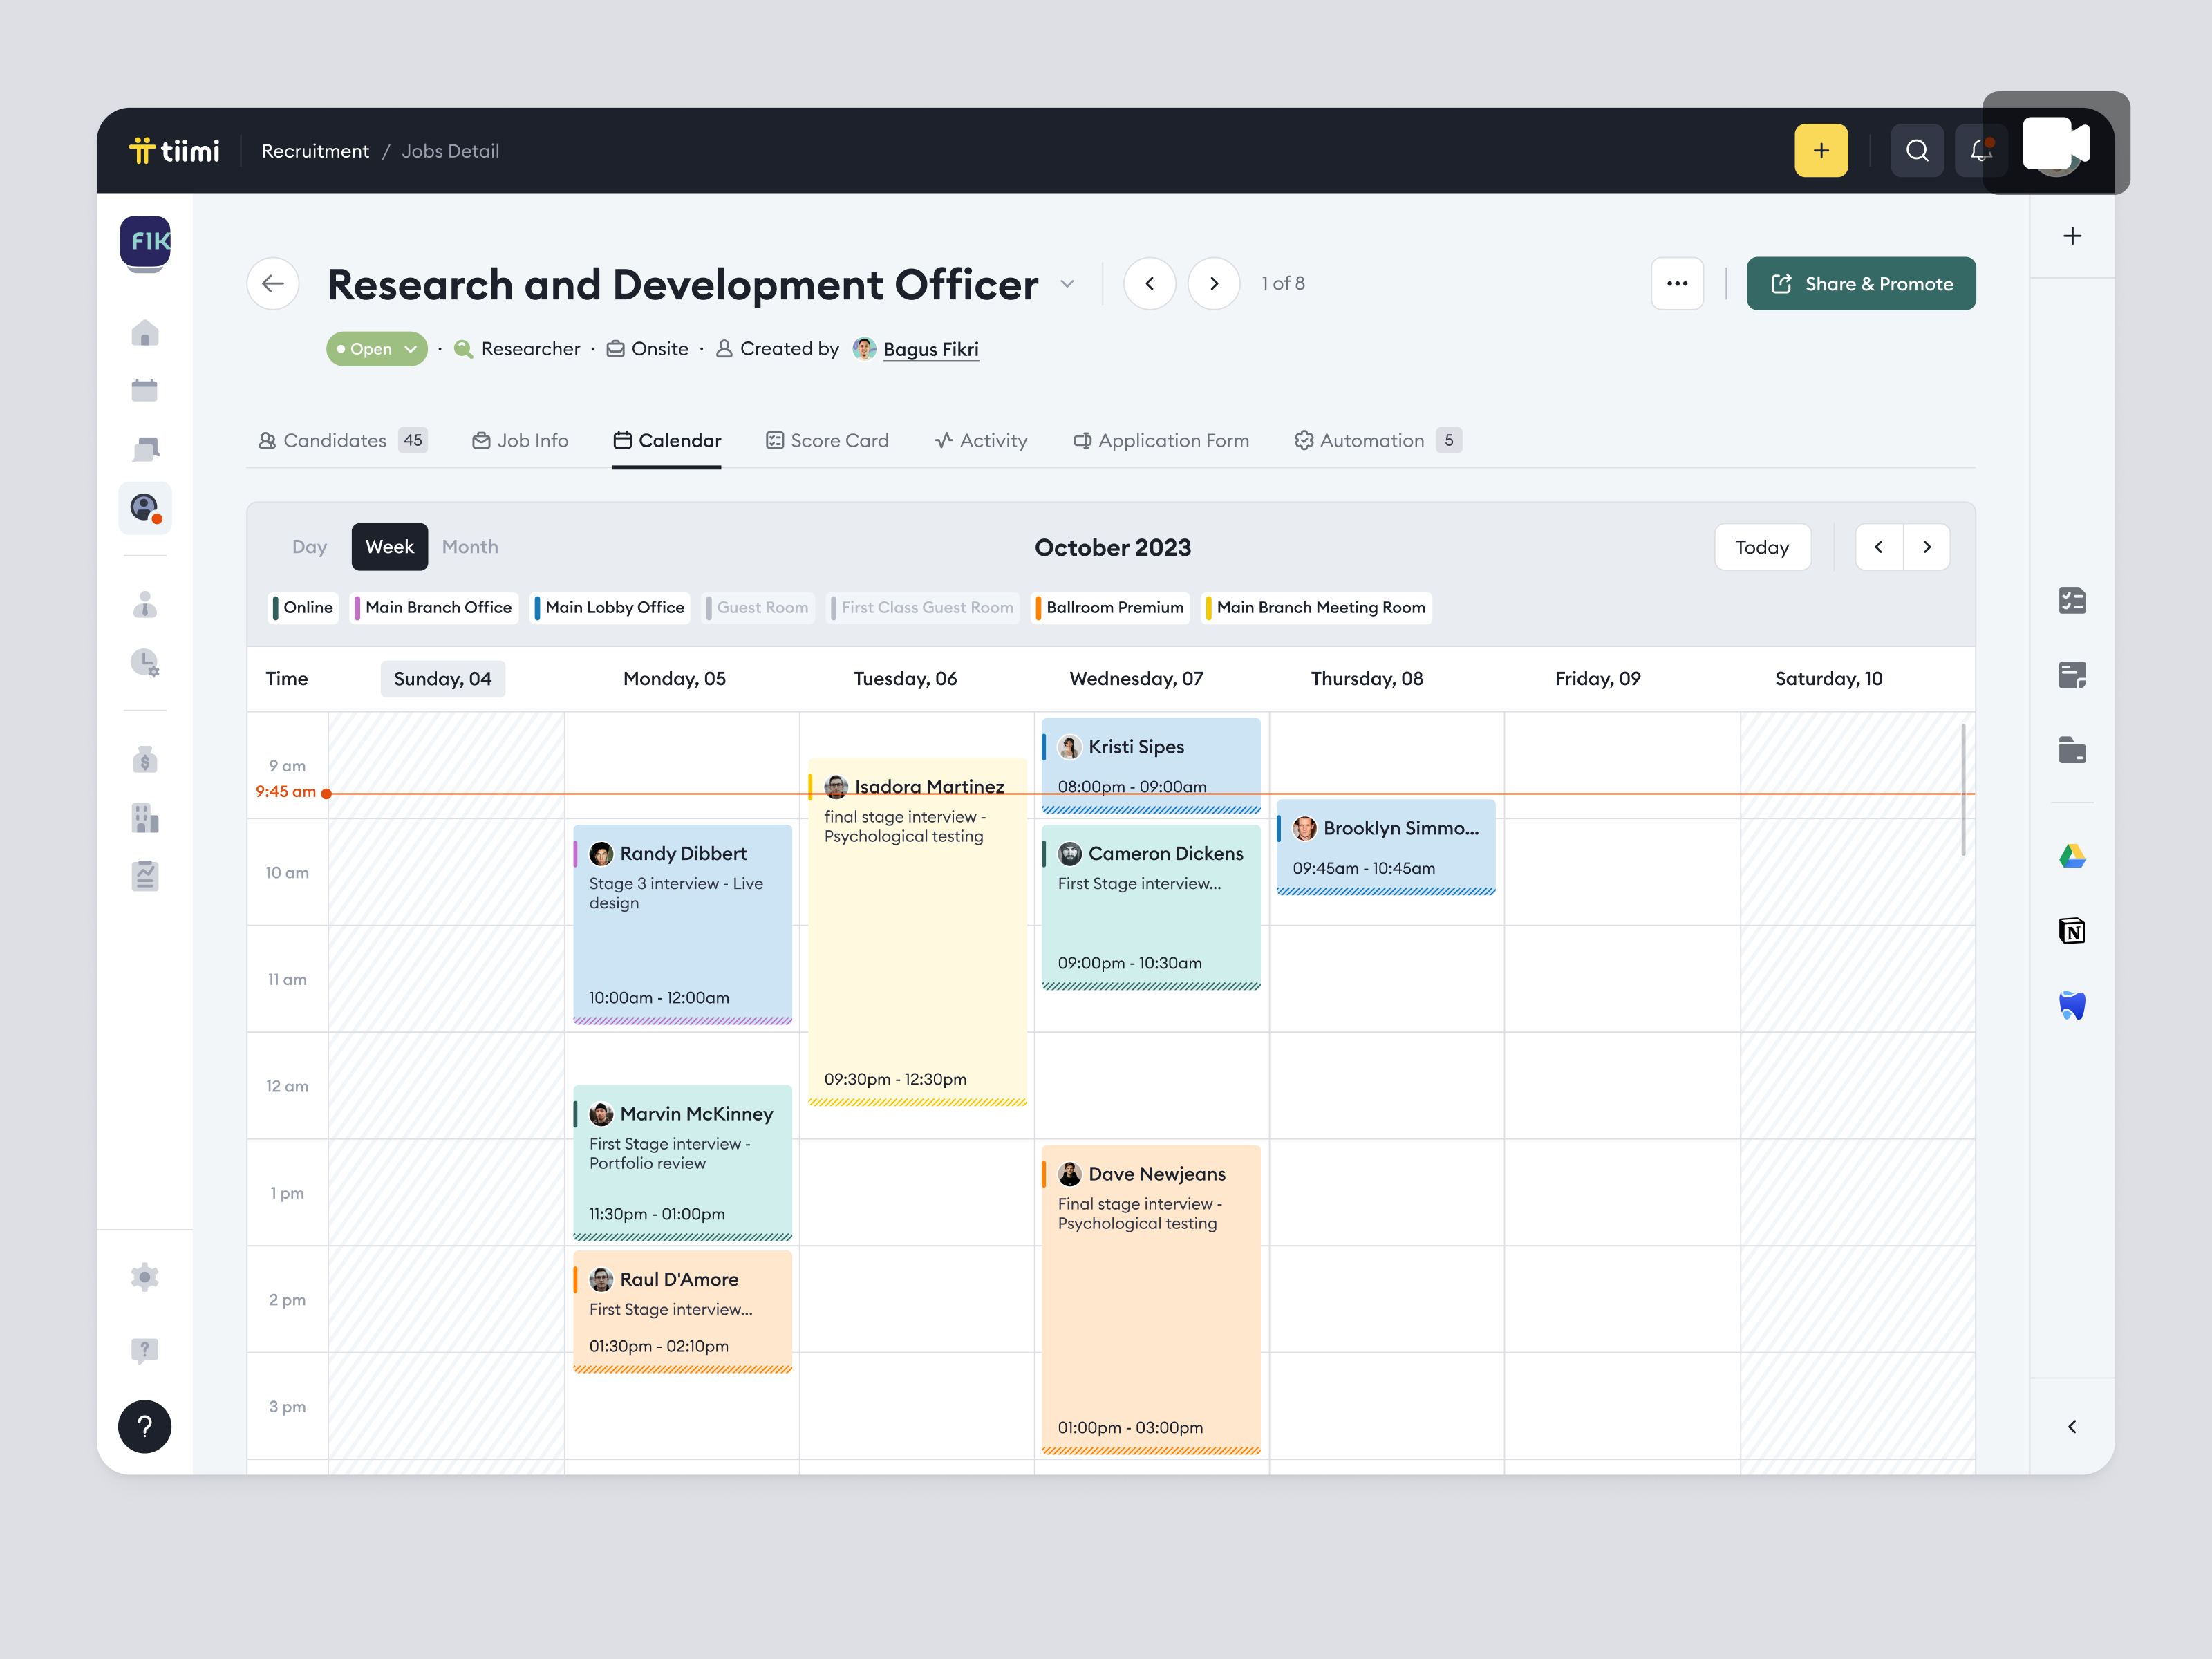Expand the job title chevron dropdown

pos(1066,284)
